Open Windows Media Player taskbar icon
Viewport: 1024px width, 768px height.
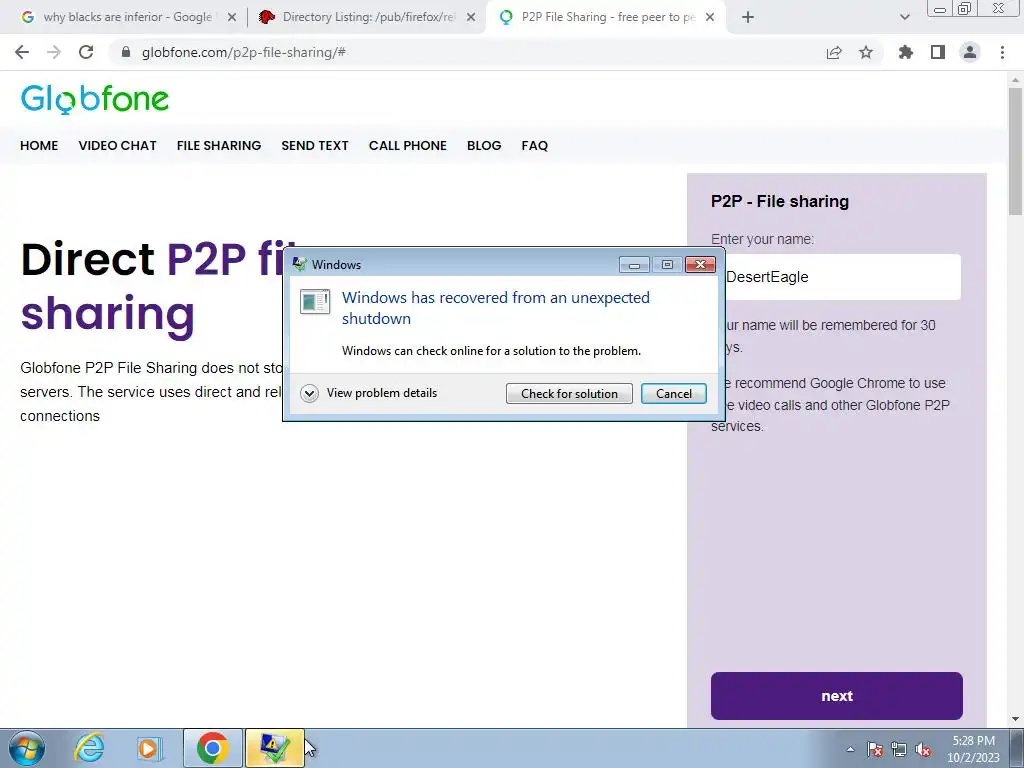[x=149, y=748]
